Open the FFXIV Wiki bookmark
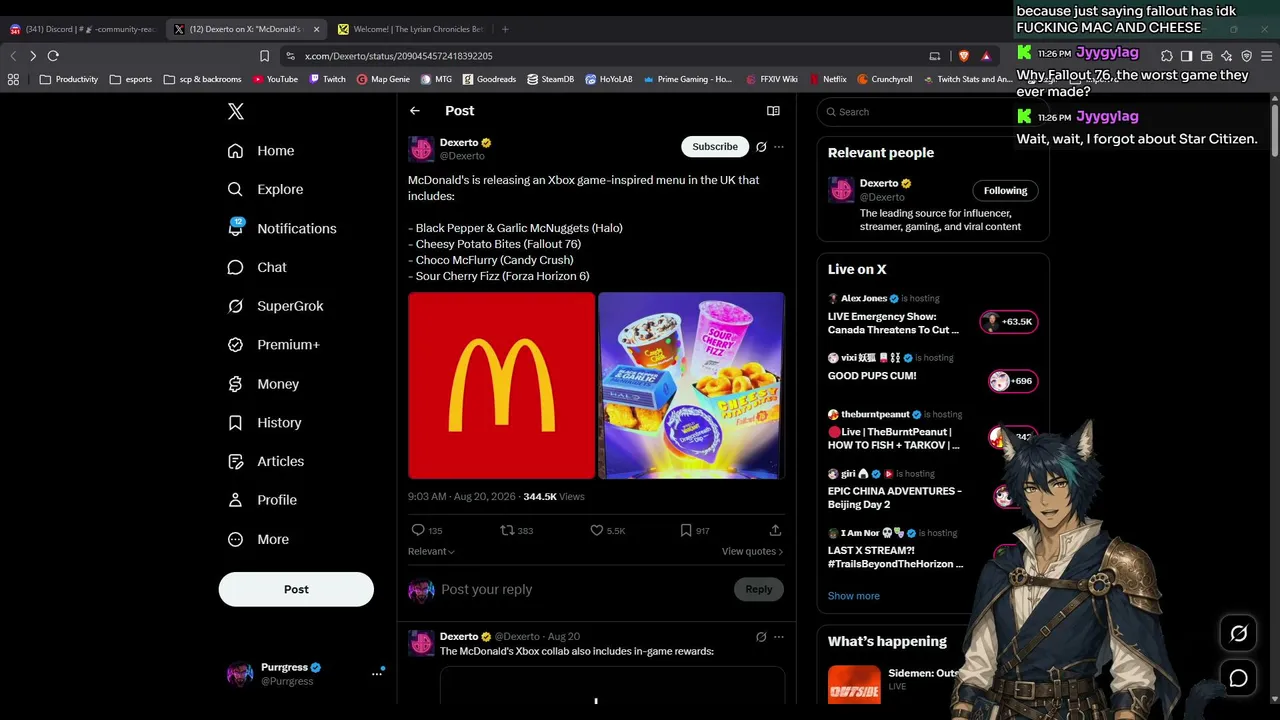 pos(770,79)
